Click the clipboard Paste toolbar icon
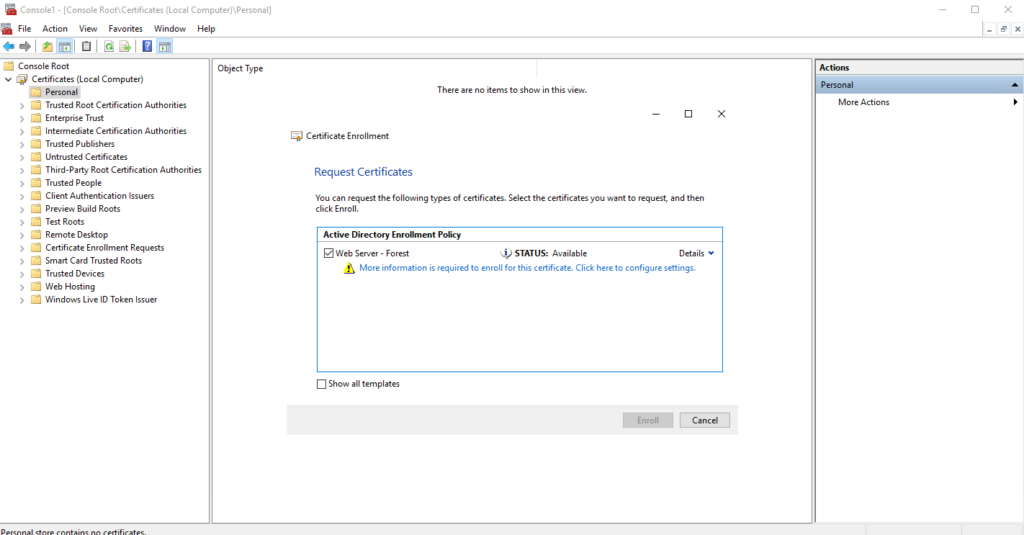The width and height of the screenshot is (1024, 535). pos(86,47)
